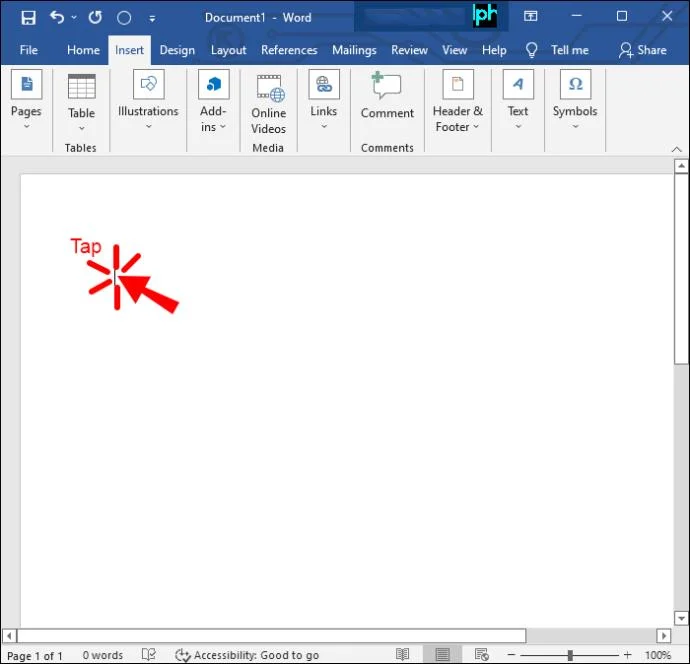Image resolution: width=690 pixels, height=664 pixels.
Task: Click horizontal scrollbar right arrow
Action: (664, 636)
